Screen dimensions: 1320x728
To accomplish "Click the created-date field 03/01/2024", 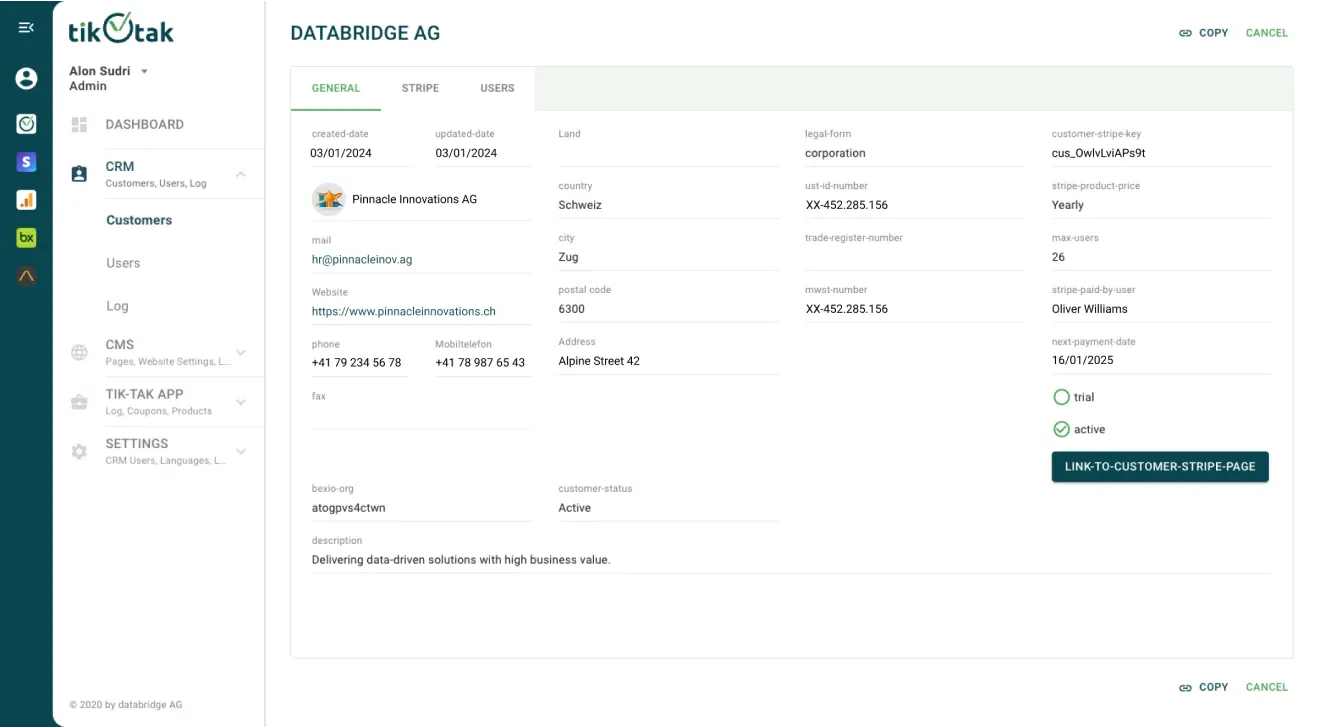I will coord(360,146).
